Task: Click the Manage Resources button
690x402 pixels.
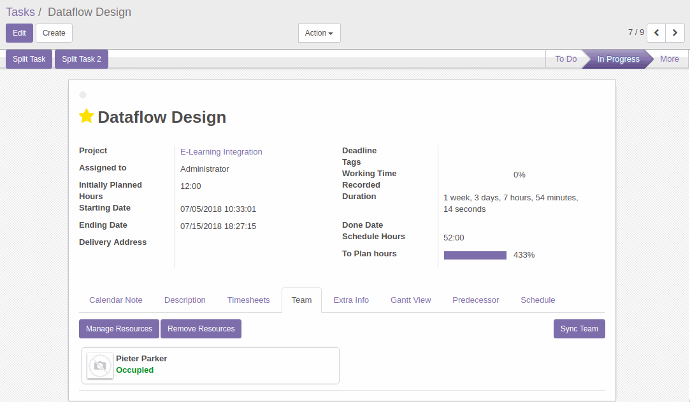Action: (119, 328)
